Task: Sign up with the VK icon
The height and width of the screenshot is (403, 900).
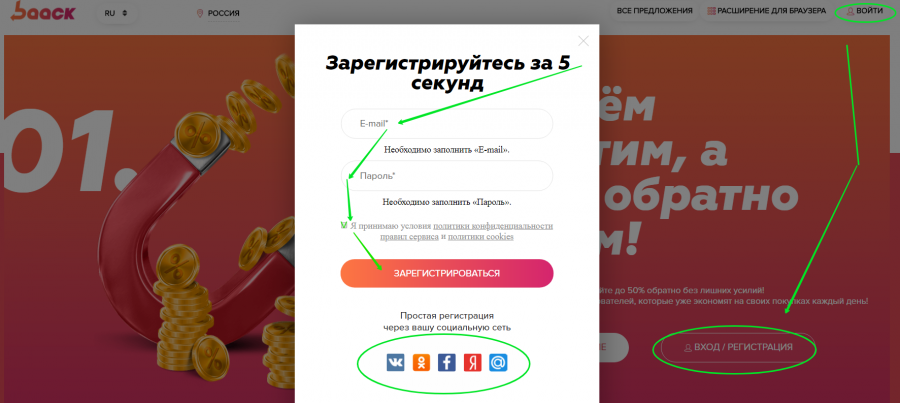Action: click(x=395, y=362)
